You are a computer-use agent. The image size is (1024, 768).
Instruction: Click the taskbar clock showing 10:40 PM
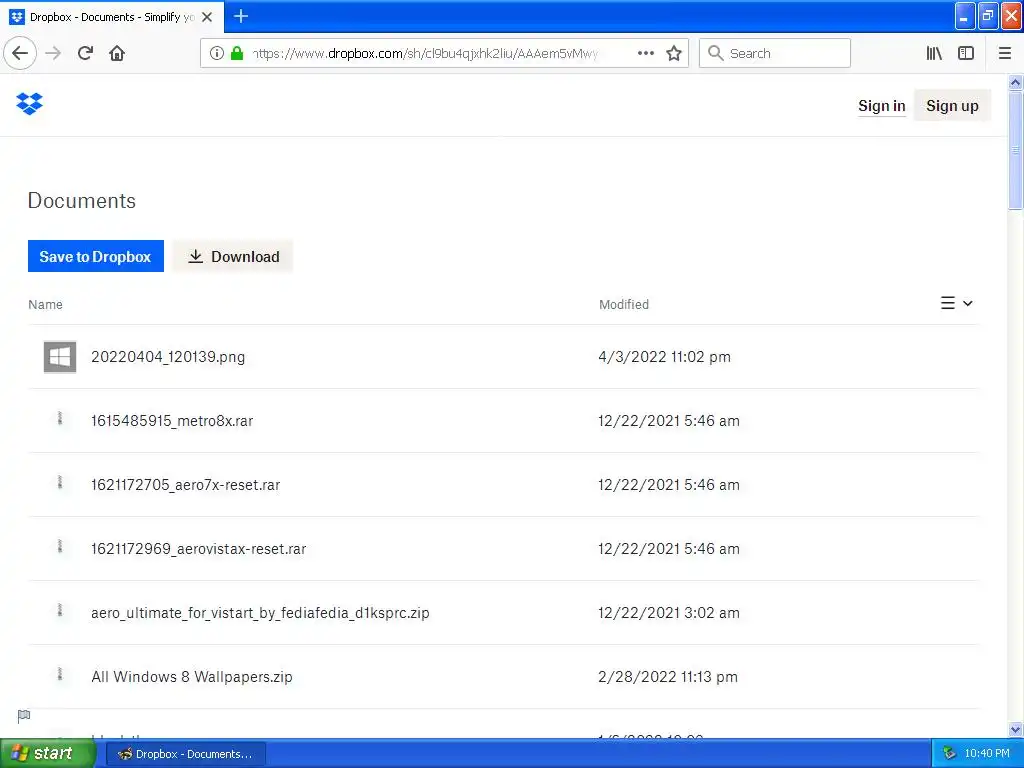tap(987, 754)
